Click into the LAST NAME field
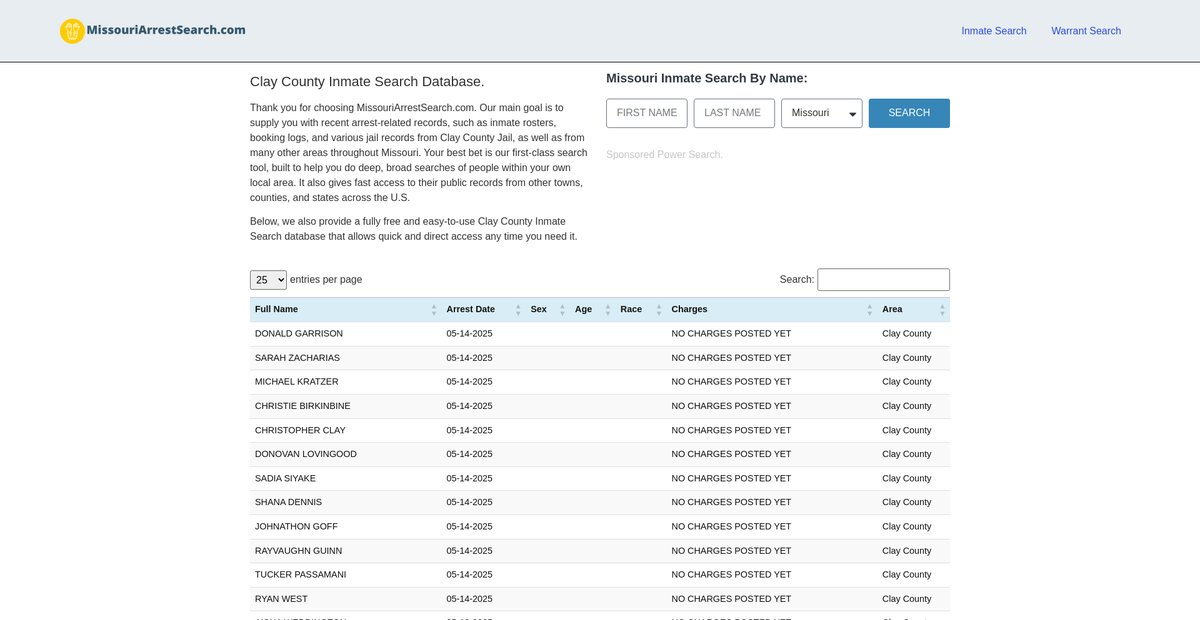 click(x=733, y=113)
